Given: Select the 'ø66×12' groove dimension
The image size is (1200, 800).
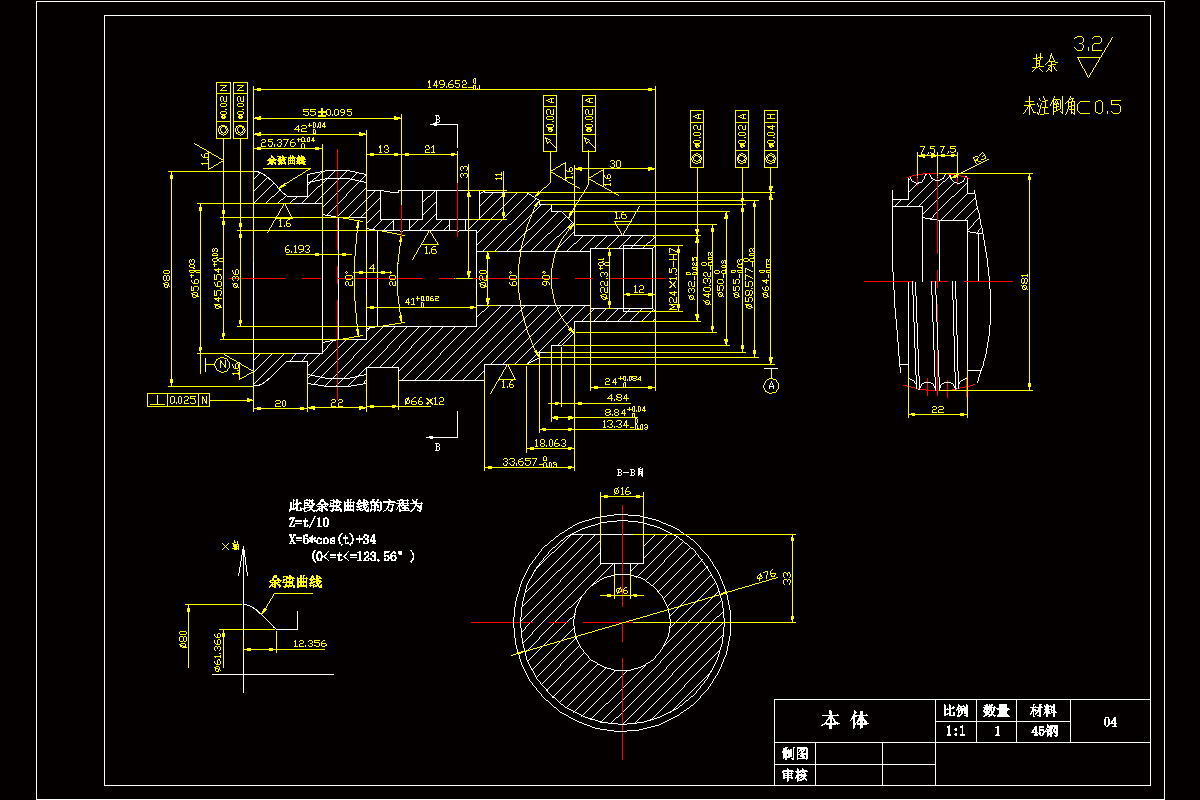Looking at the screenshot, I should click(425, 401).
